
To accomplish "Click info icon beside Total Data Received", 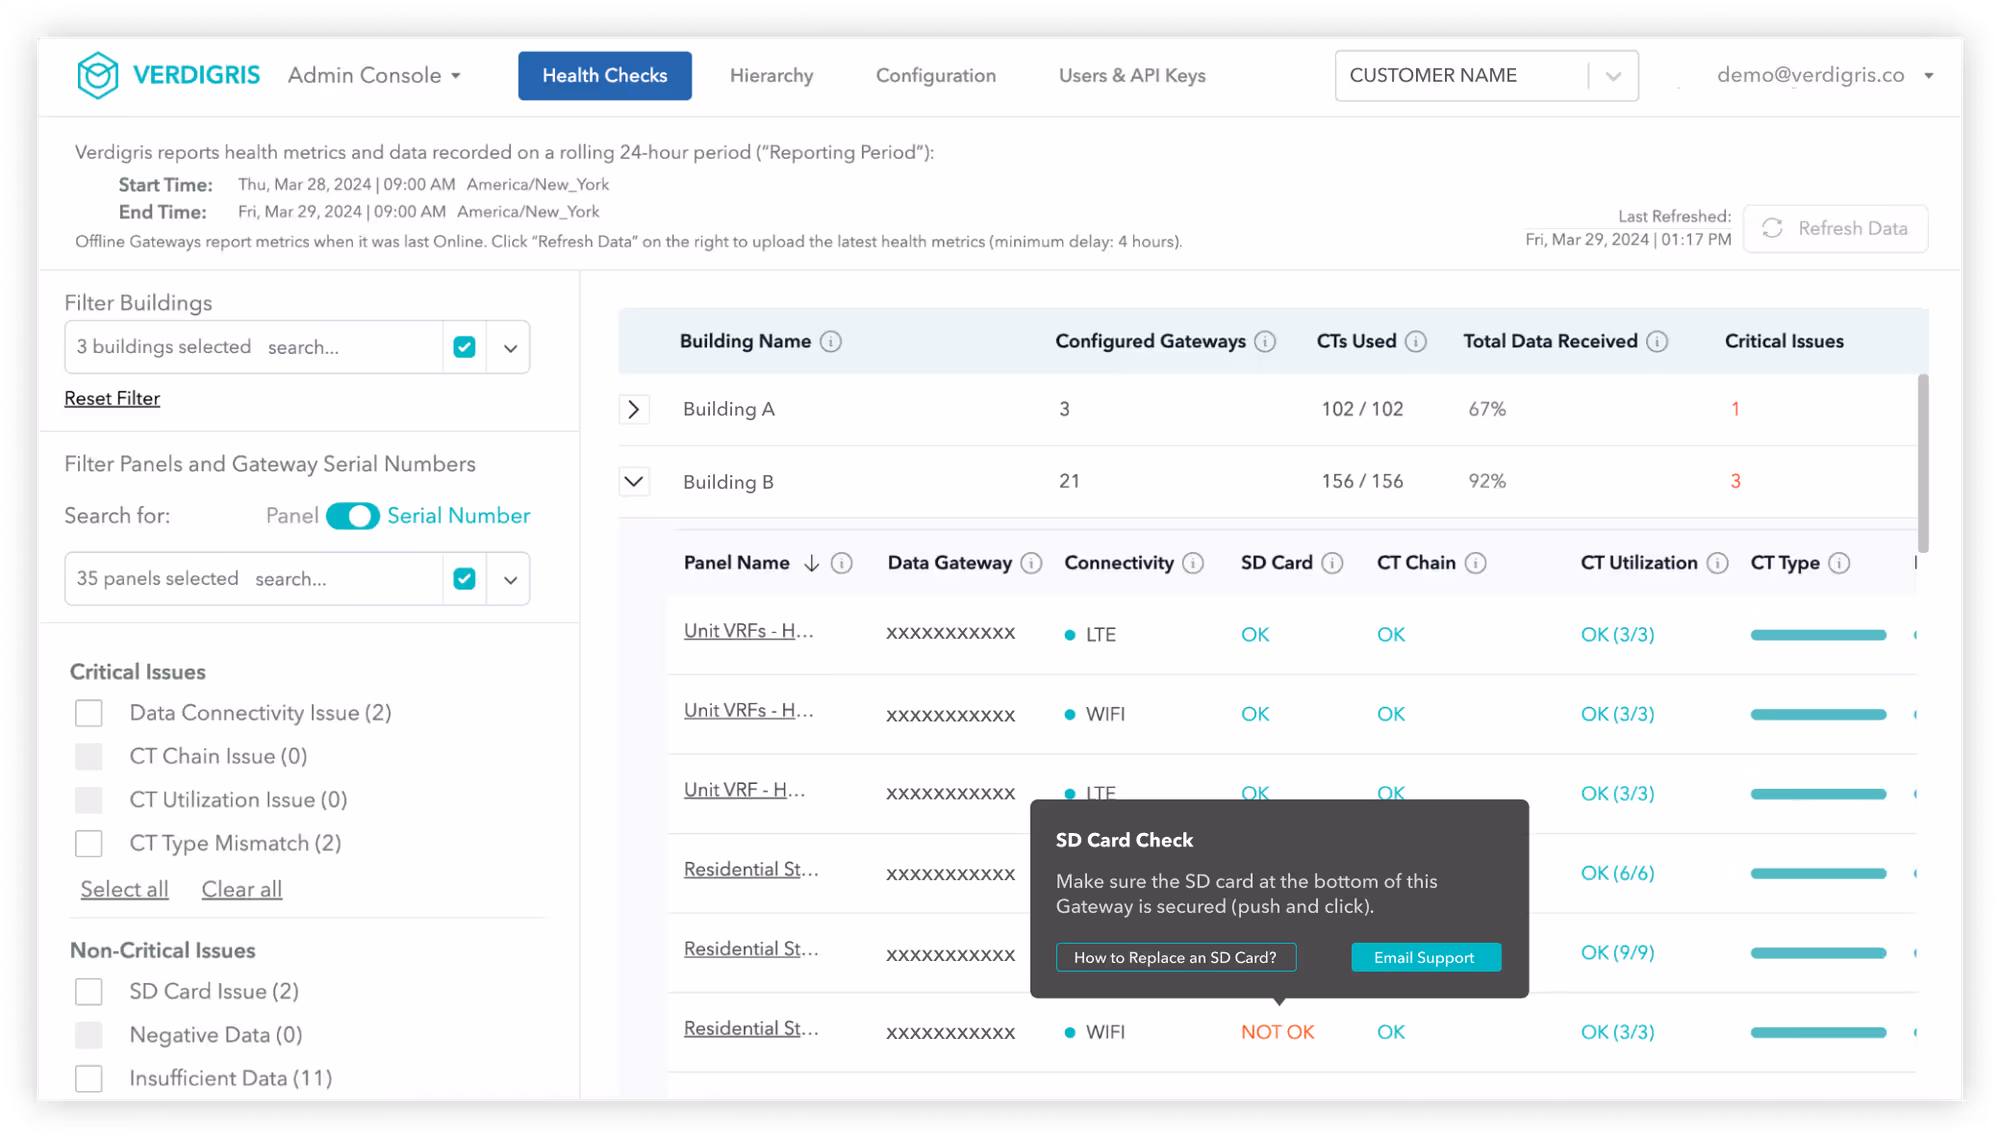I will tap(1657, 342).
